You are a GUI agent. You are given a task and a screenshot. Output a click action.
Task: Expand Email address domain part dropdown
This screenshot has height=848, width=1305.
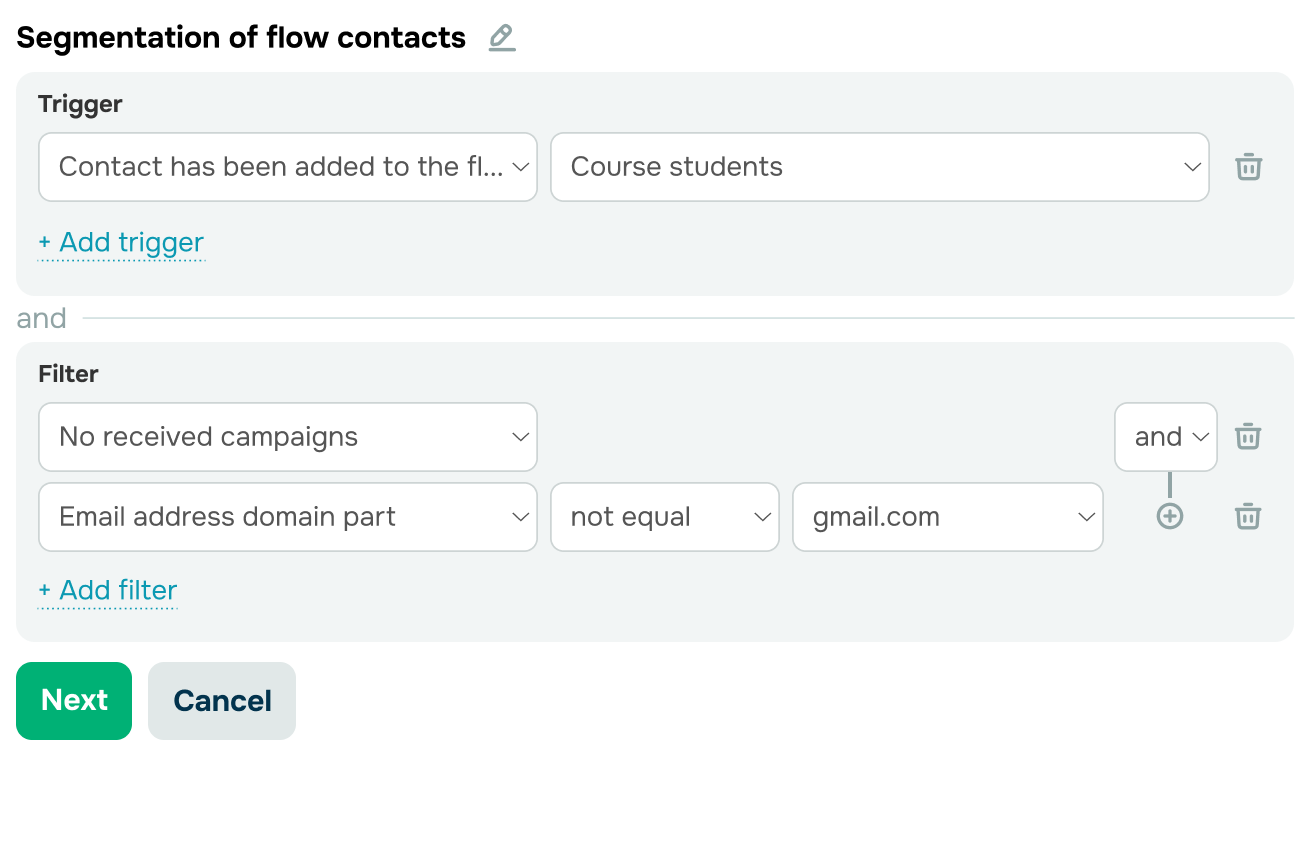[x=288, y=517]
